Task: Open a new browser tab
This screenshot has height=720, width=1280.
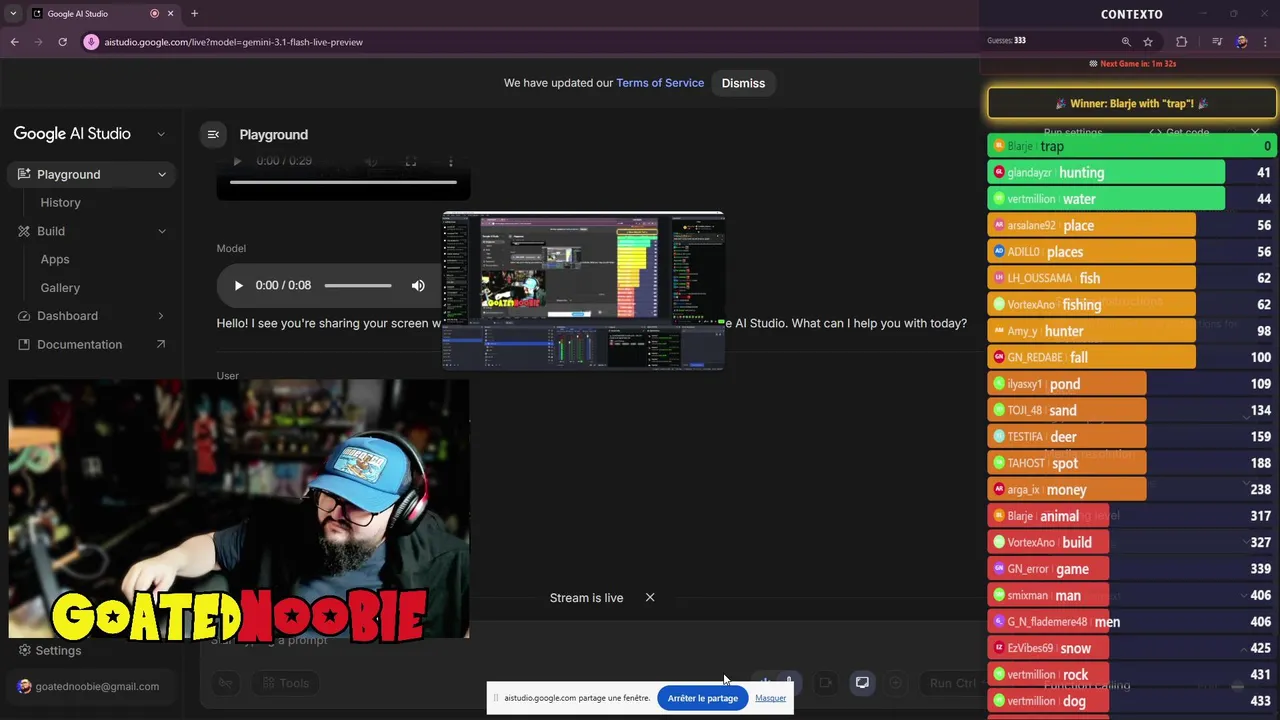Action: [194, 13]
